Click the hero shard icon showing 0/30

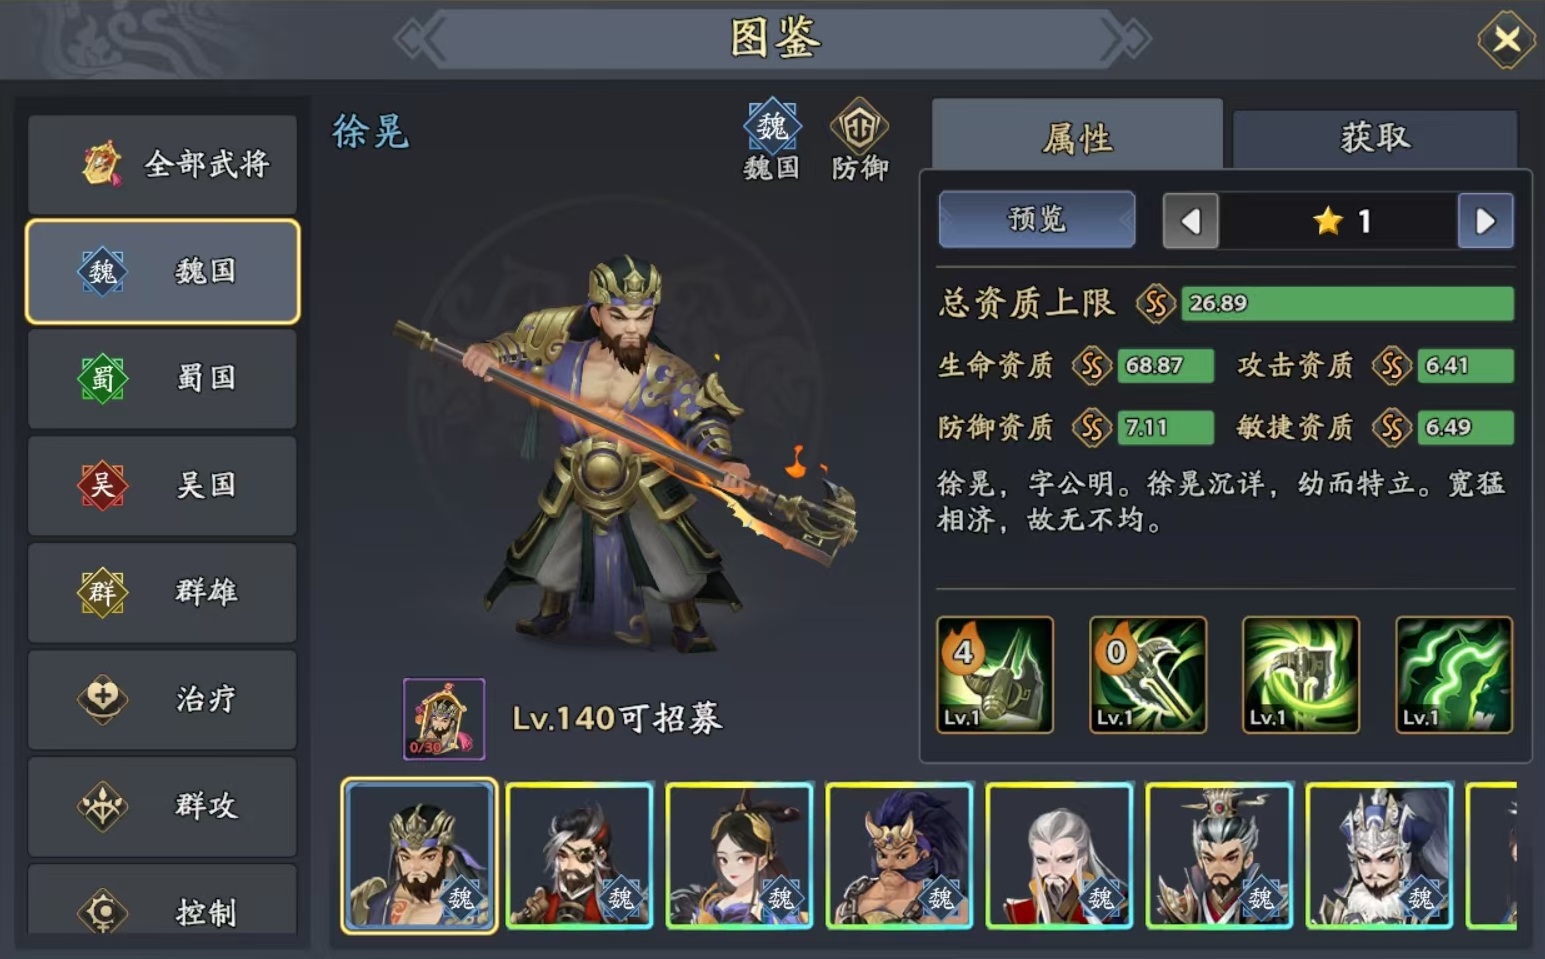444,719
